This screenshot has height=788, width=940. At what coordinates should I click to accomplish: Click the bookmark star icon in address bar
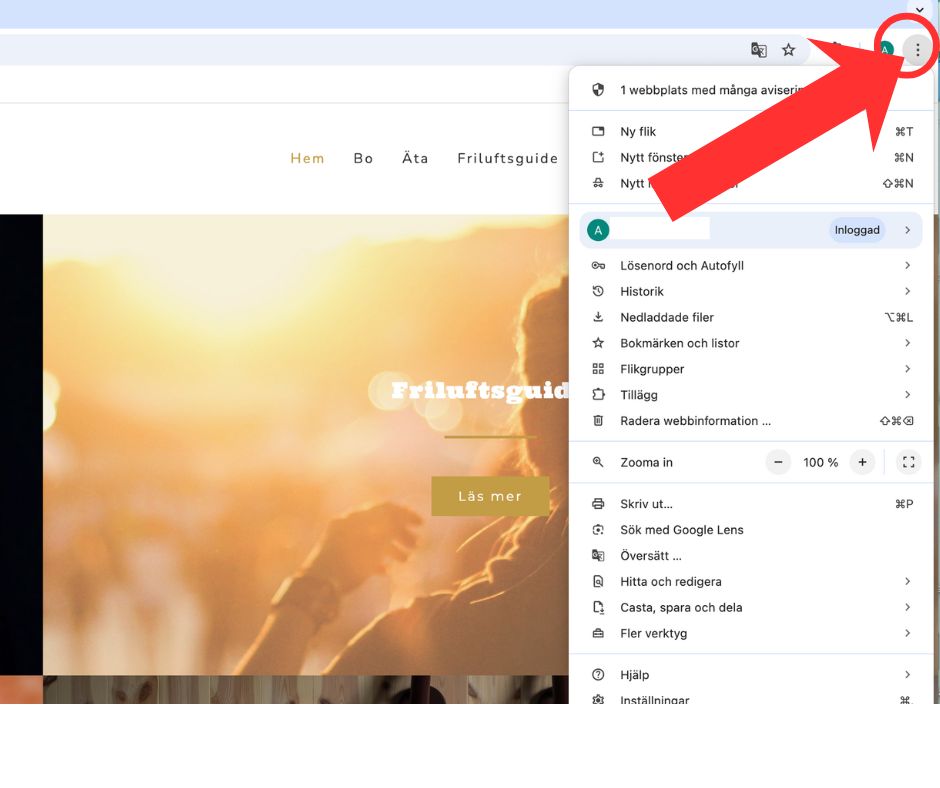[788, 50]
